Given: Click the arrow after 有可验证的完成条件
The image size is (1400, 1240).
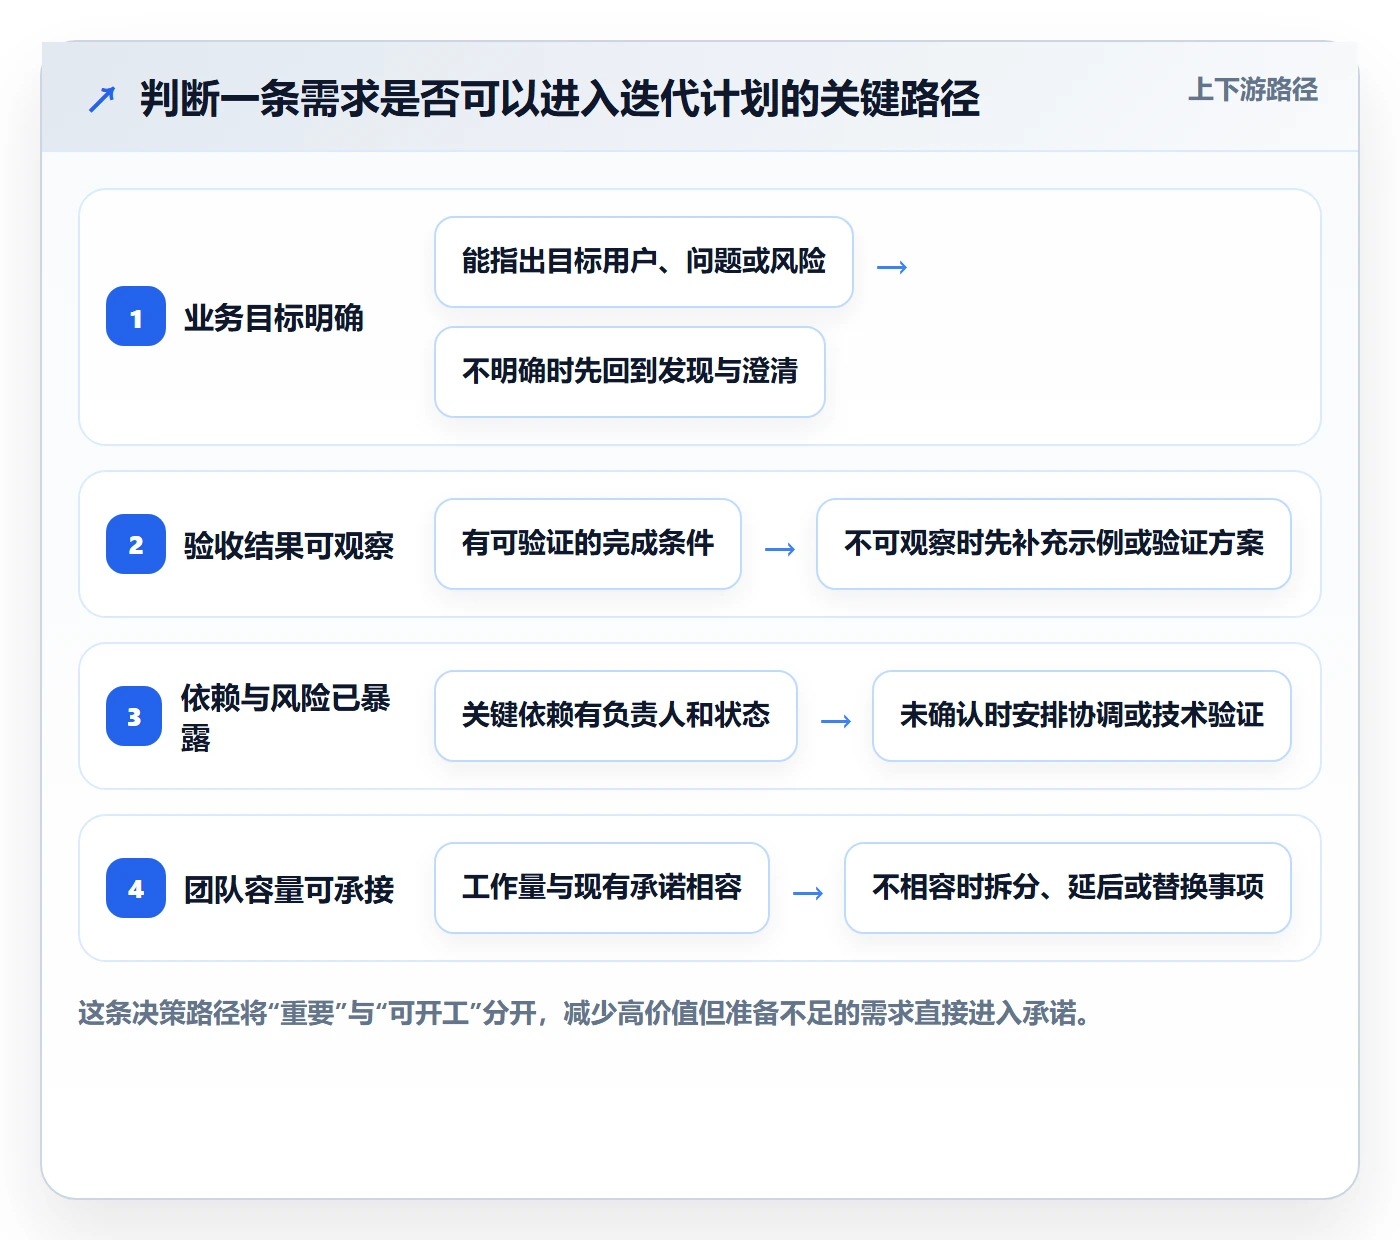Looking at the screenshot, I should (x=780, y=549).
